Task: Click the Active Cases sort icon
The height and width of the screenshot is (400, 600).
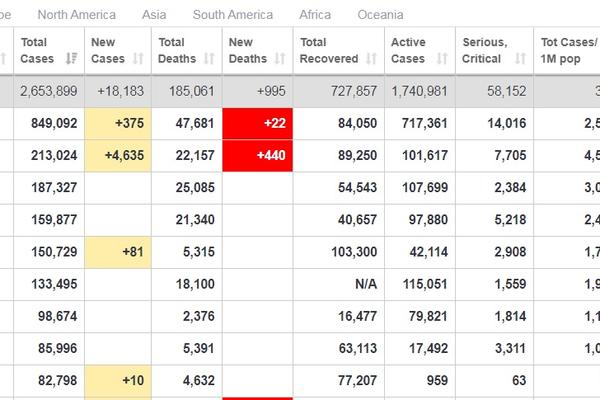Action: click(442, 59)
